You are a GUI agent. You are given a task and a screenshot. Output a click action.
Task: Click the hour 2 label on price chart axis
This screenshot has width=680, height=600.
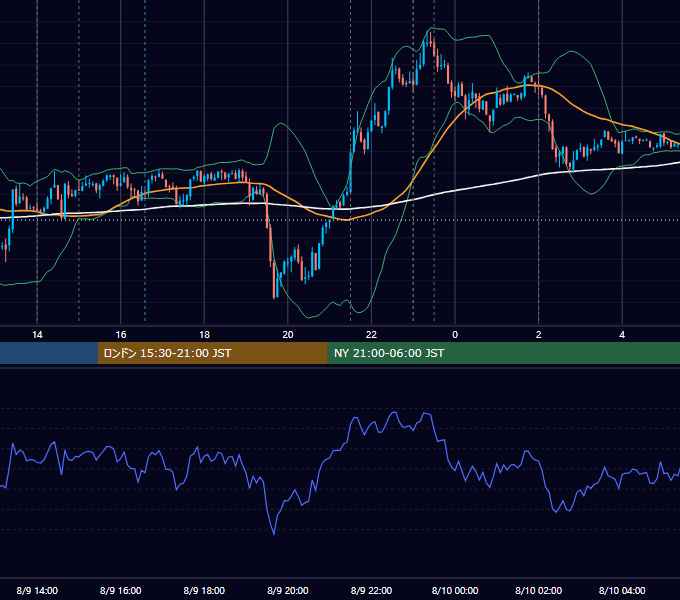pyautogui.click(x=539, y=335)
